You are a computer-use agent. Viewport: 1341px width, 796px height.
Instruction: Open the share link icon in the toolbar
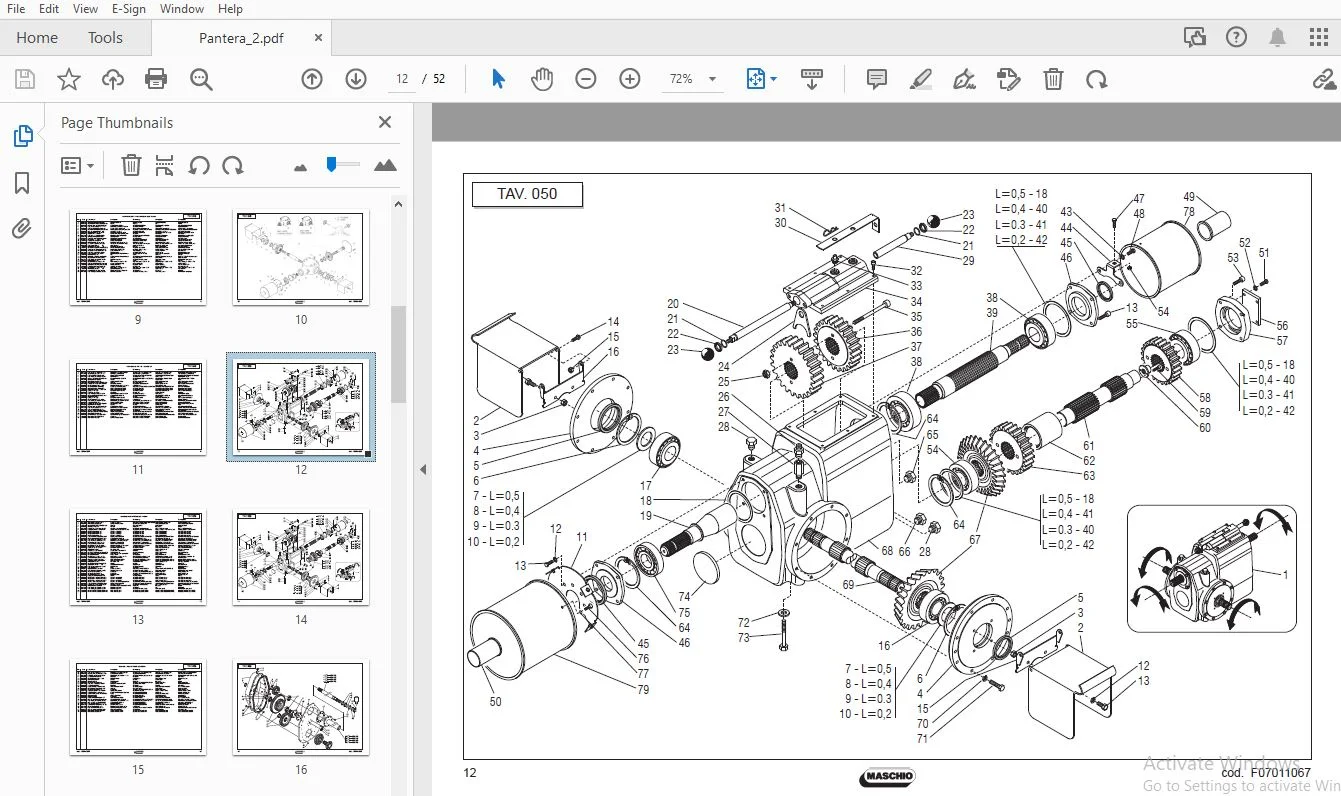tap(1323, 79)
